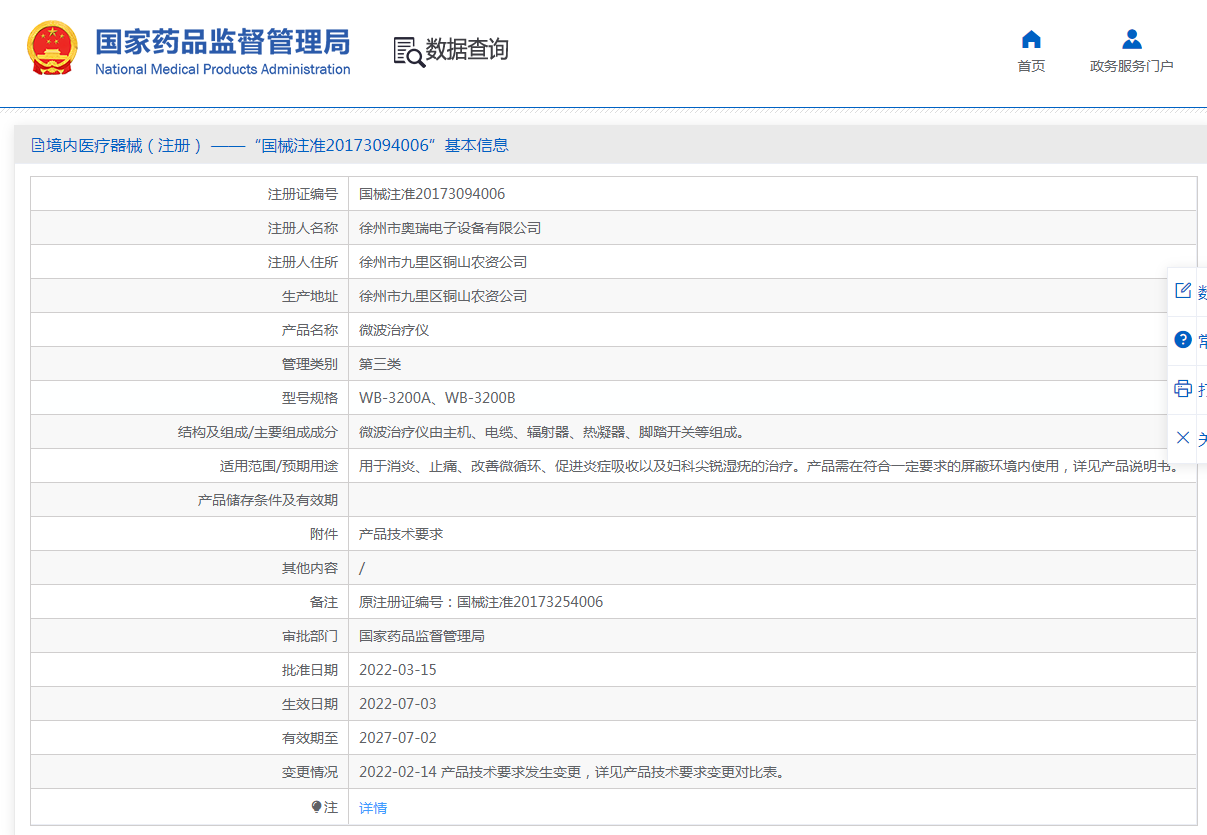Select the 原注册证编号 remark text
Viewport: 1207px width, 835px height.
click(x=481, y=602)
